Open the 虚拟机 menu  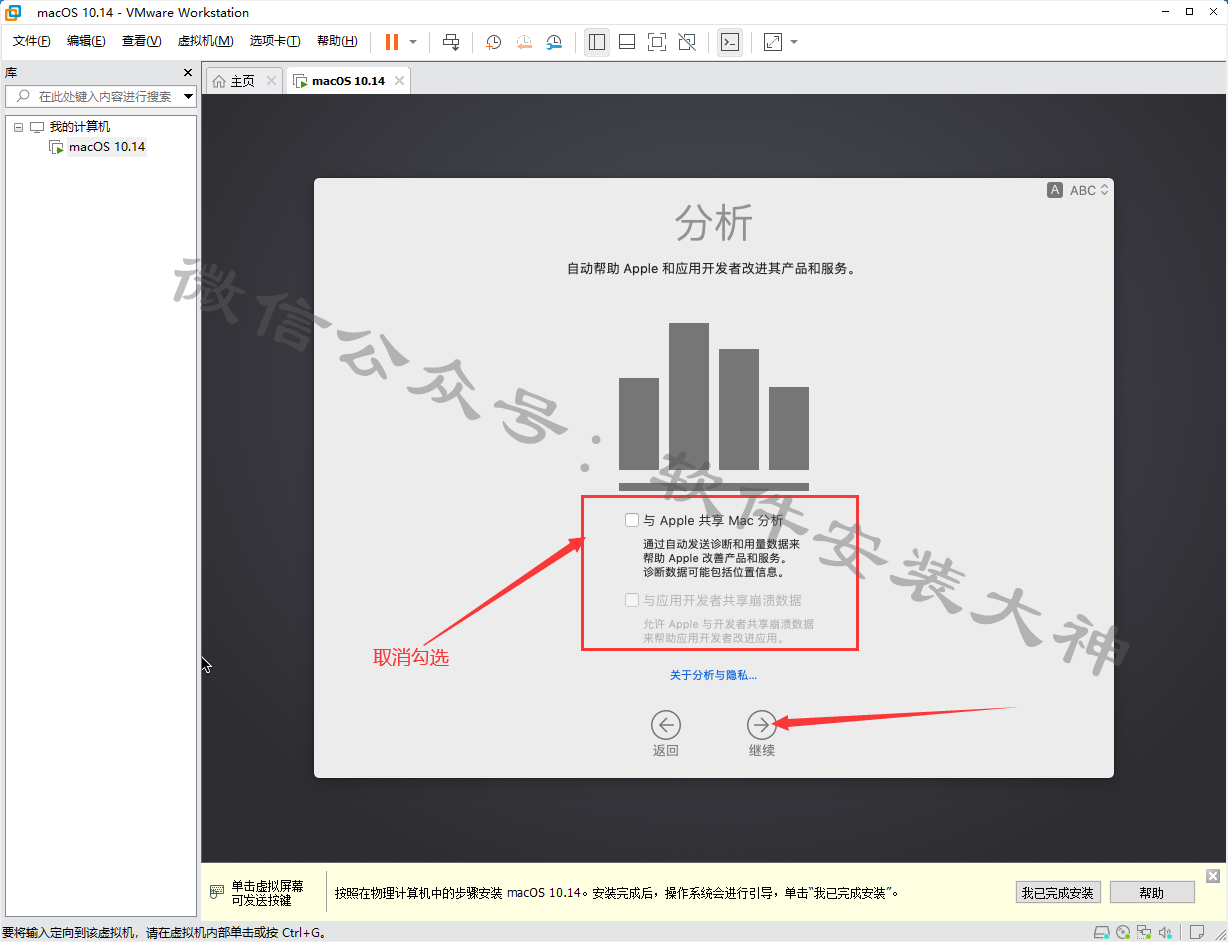[x=205, y=41]
